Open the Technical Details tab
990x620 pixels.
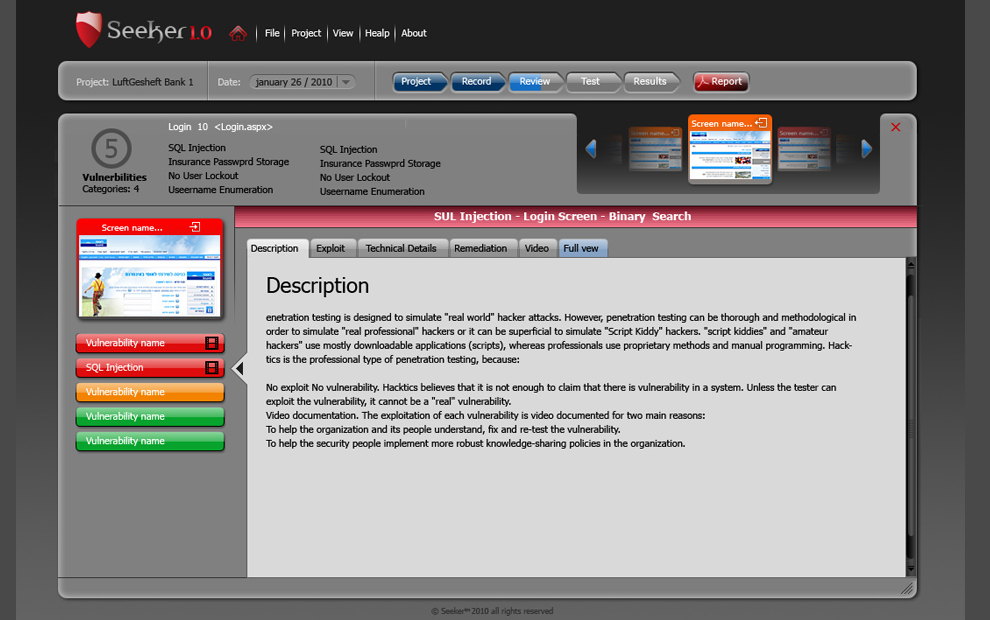coord(400,248)
